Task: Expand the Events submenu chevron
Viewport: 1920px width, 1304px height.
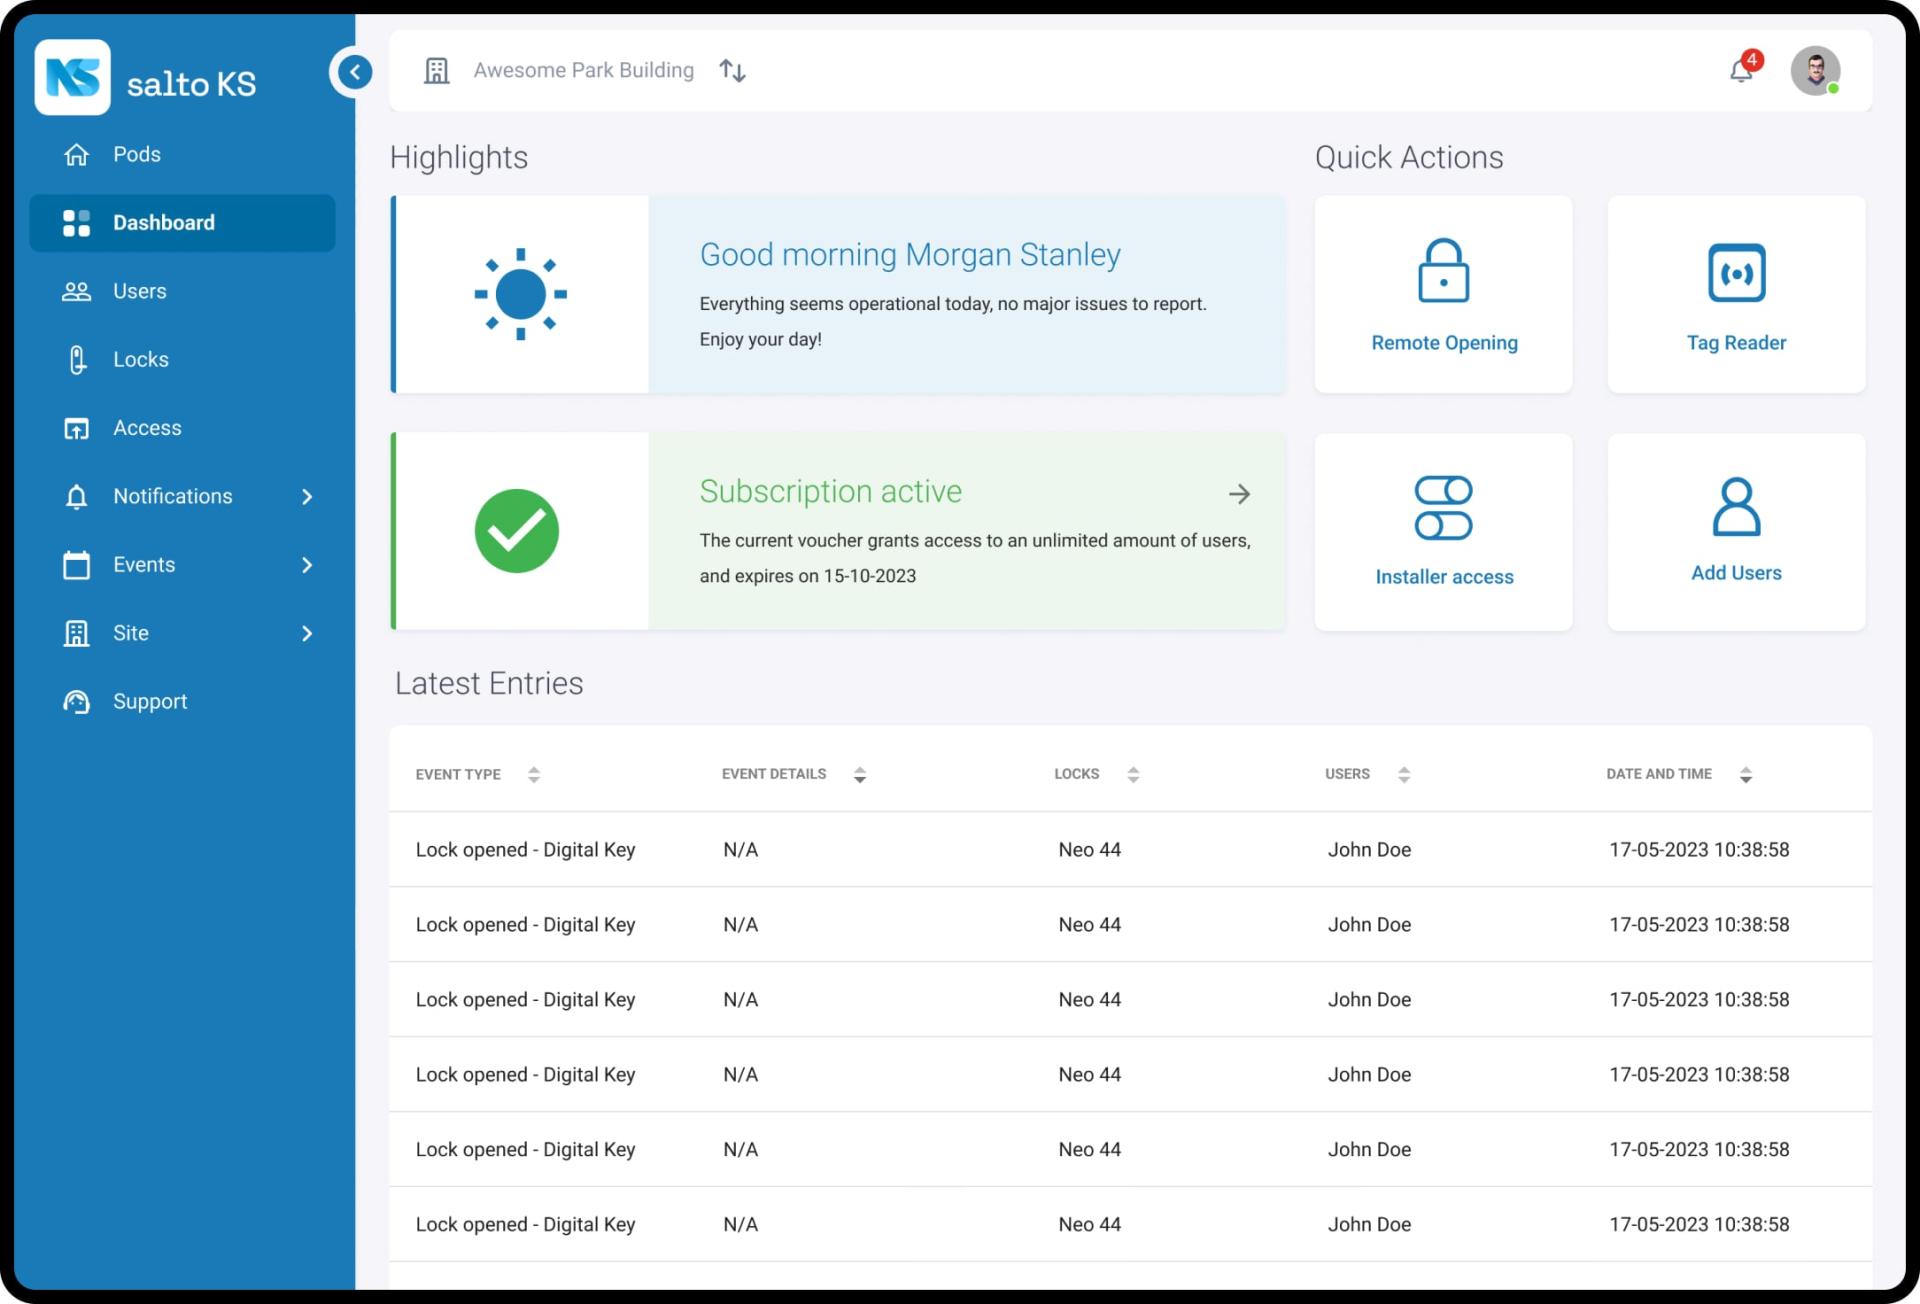Action: point(307,565)
